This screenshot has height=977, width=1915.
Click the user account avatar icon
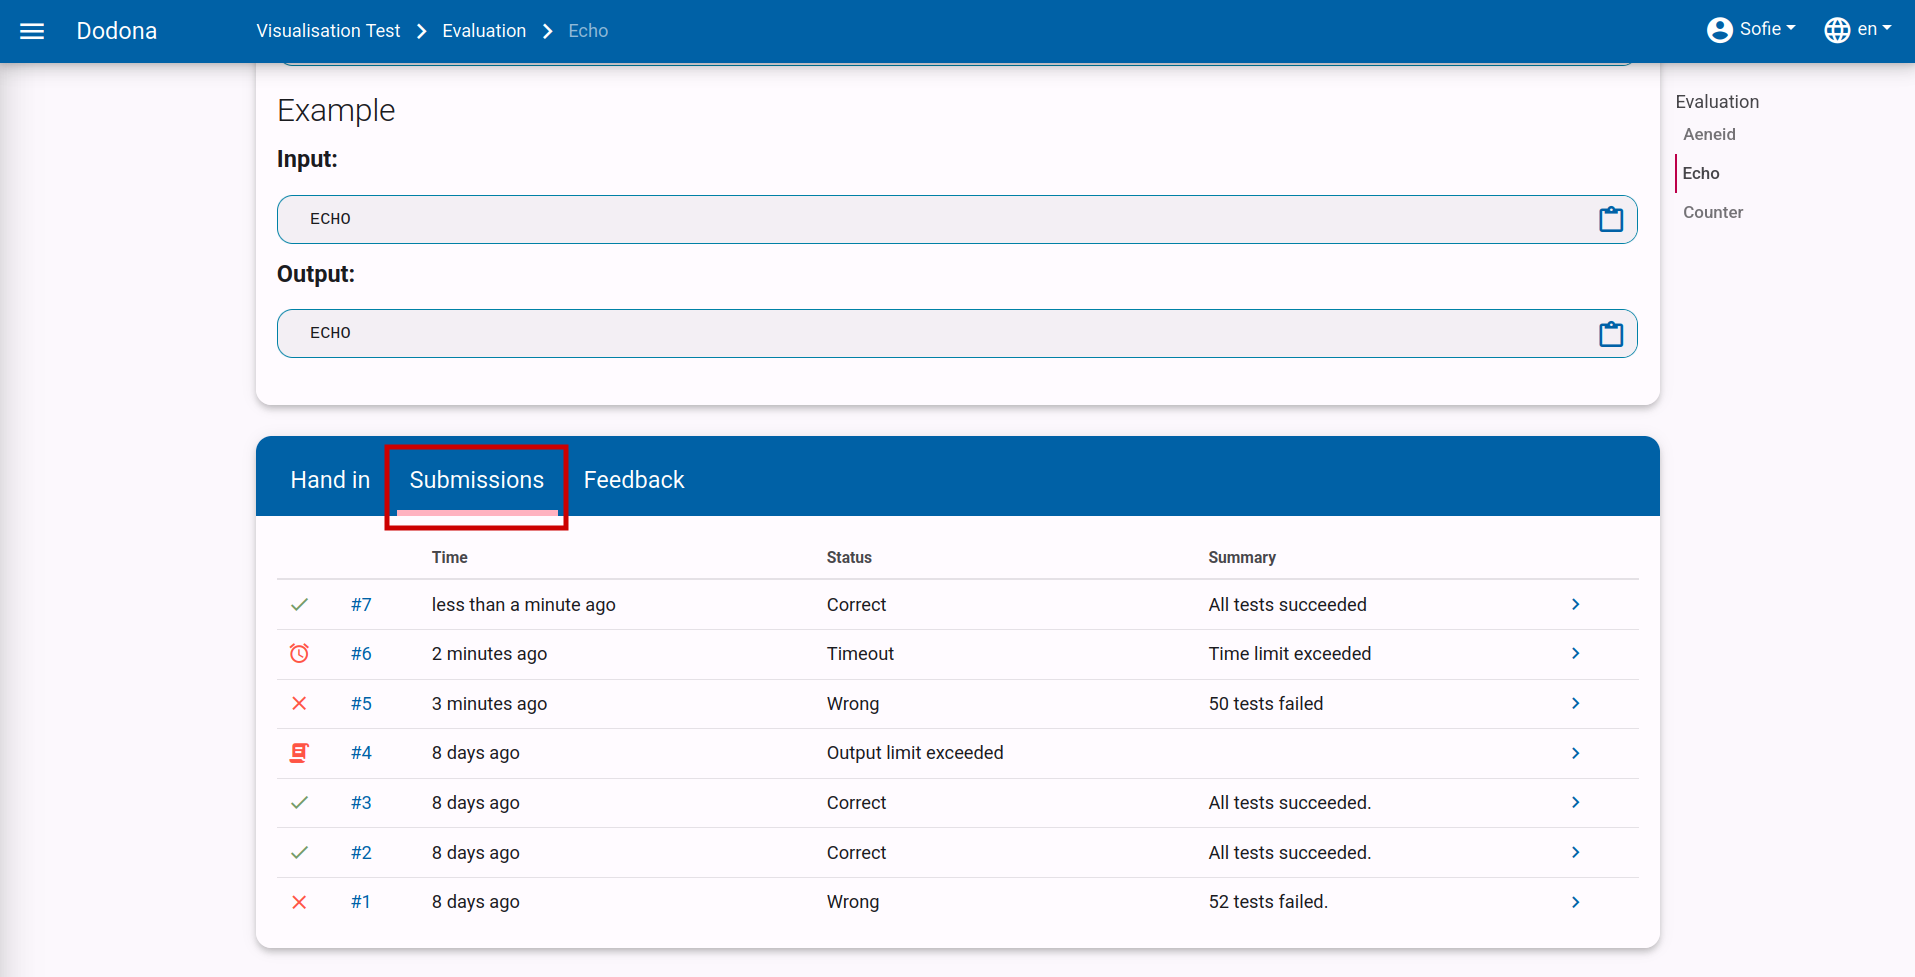click(x=1719, y=30)
